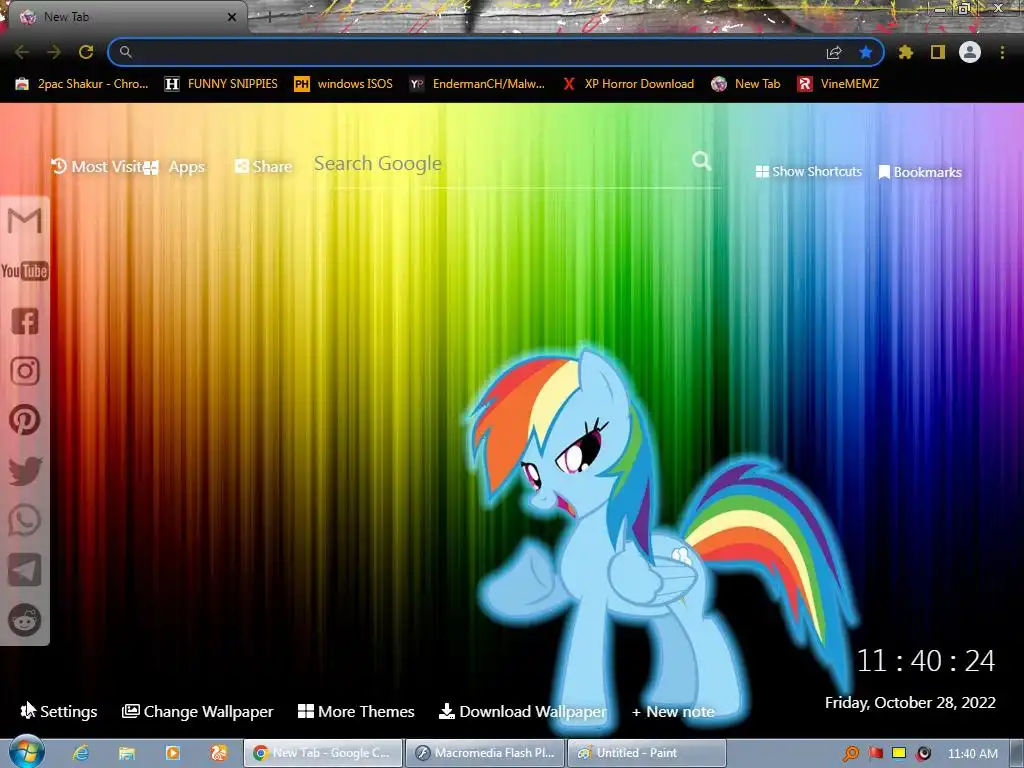
Task: Share this page icon in address bar
Action: tap(834, 52)
